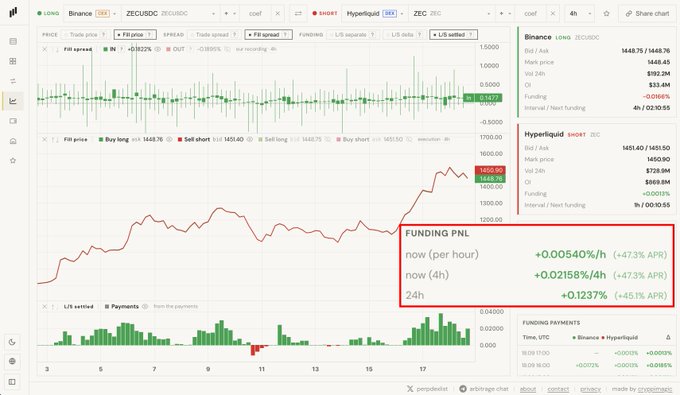
Task: Click the Hyperliquid funding value +0.0013%
Action: pos(656,193)
